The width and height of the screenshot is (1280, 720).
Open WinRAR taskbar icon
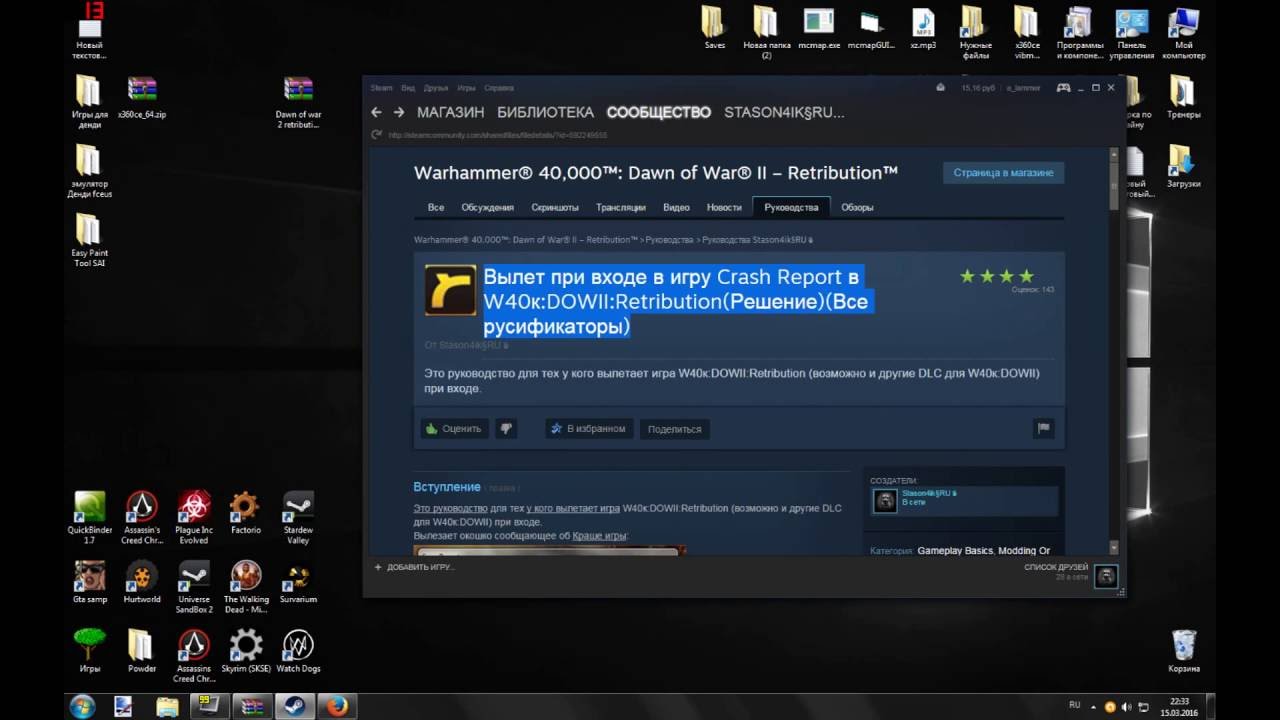tap(253, 706)
